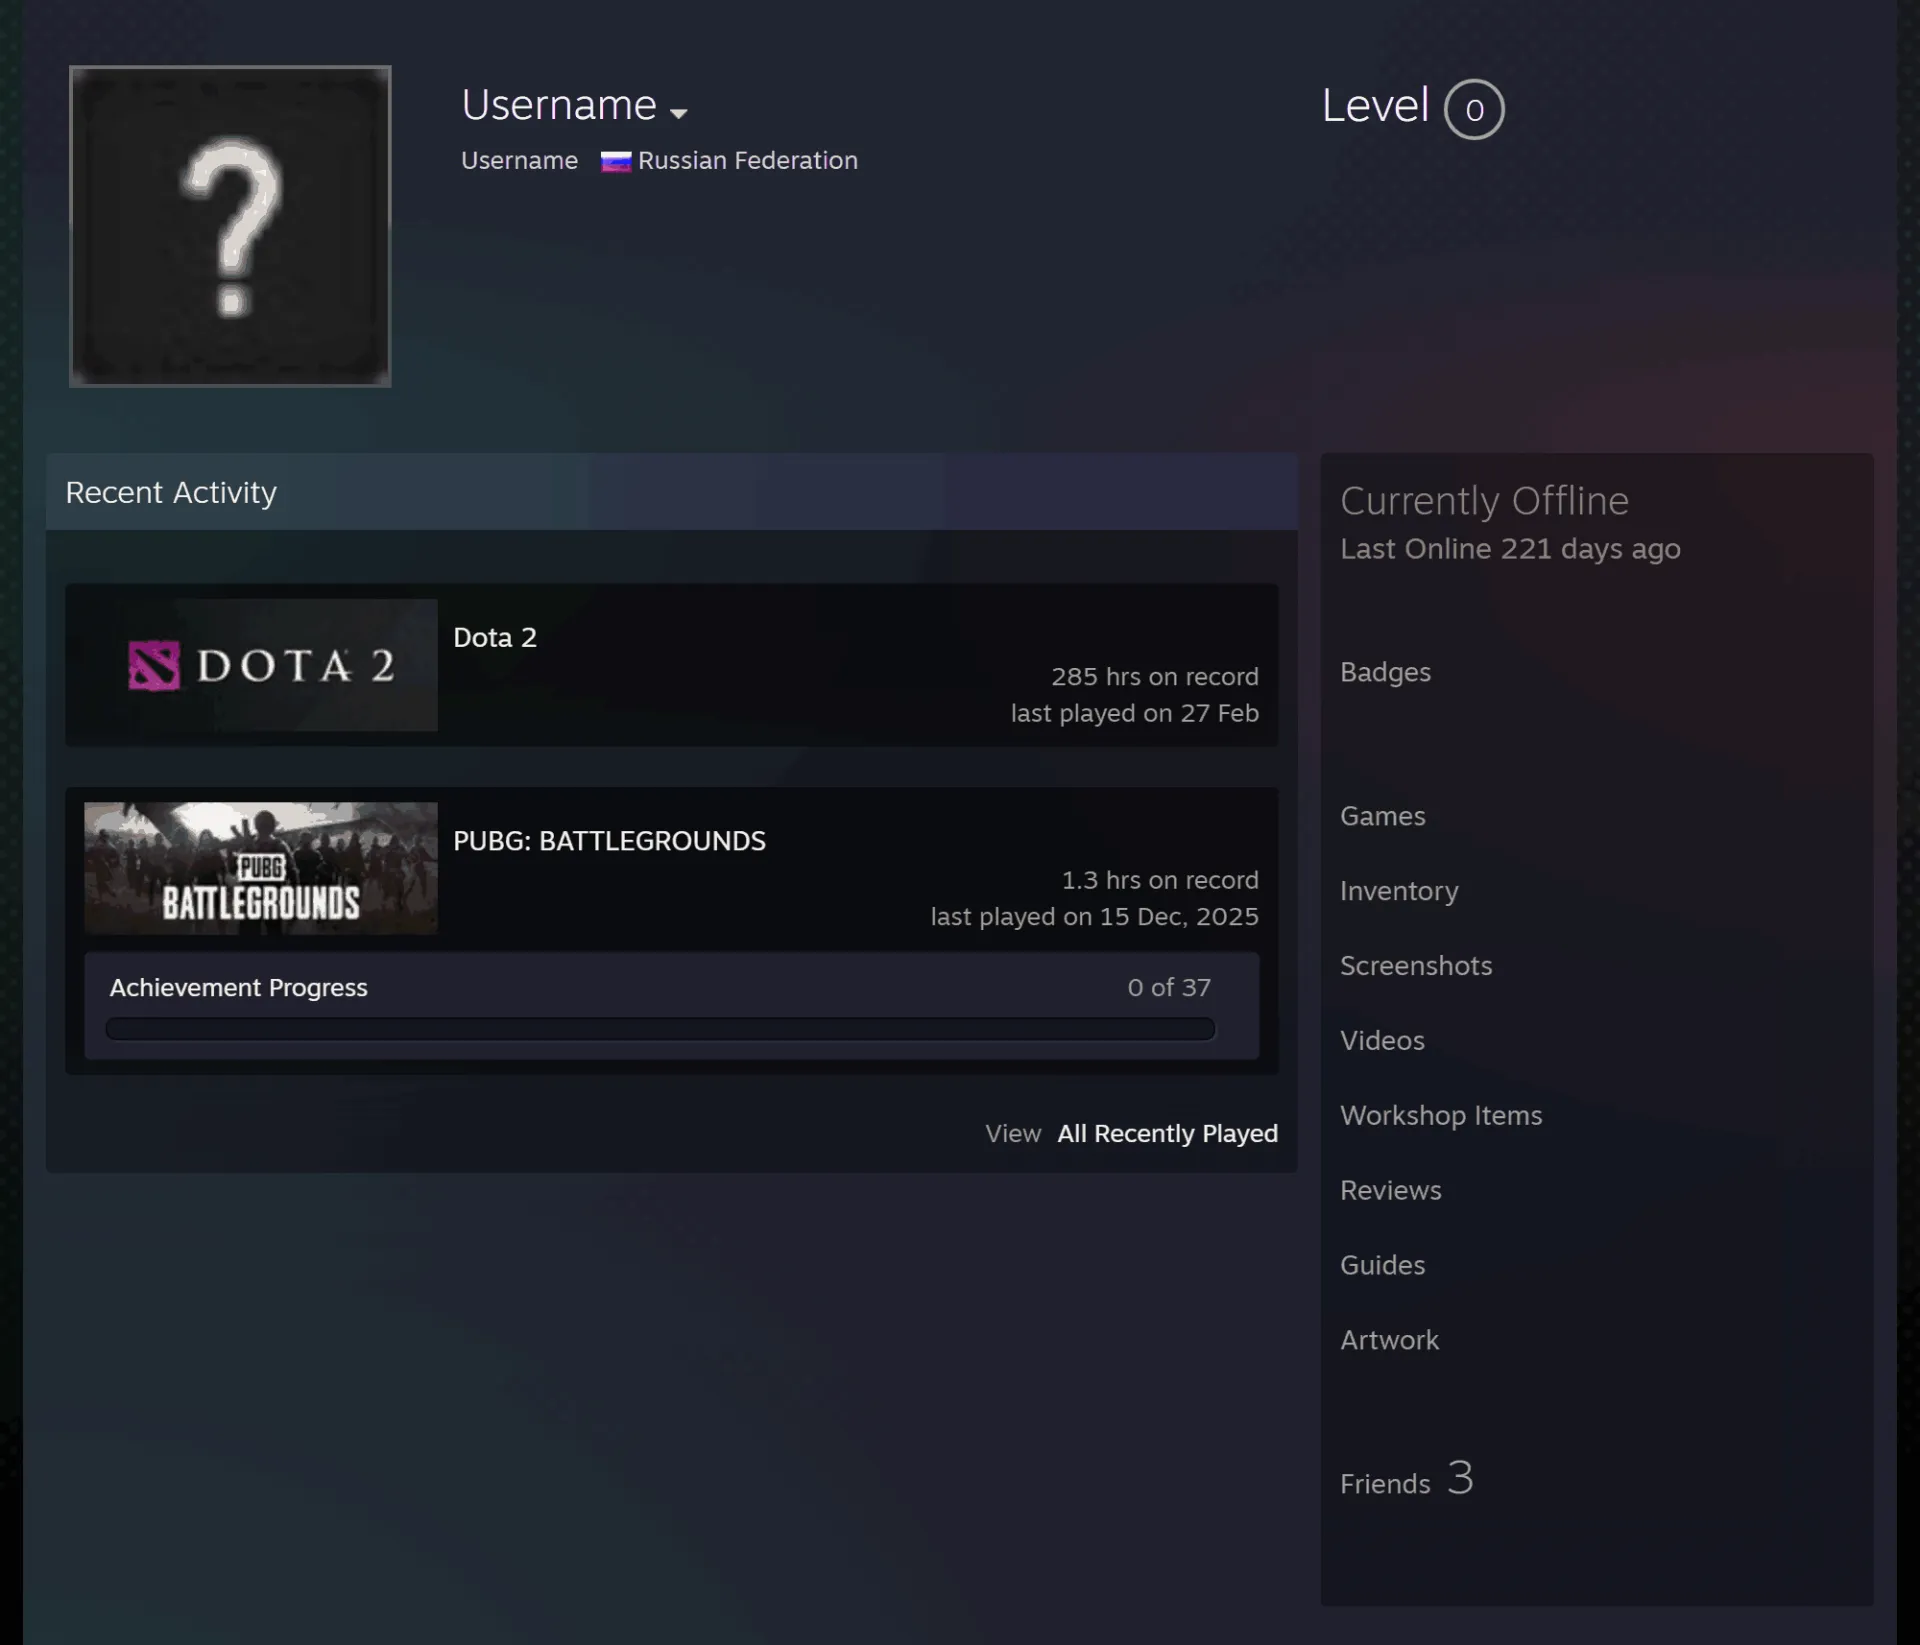
Task: Open the Friends list
Action: click(1385, 1484)
